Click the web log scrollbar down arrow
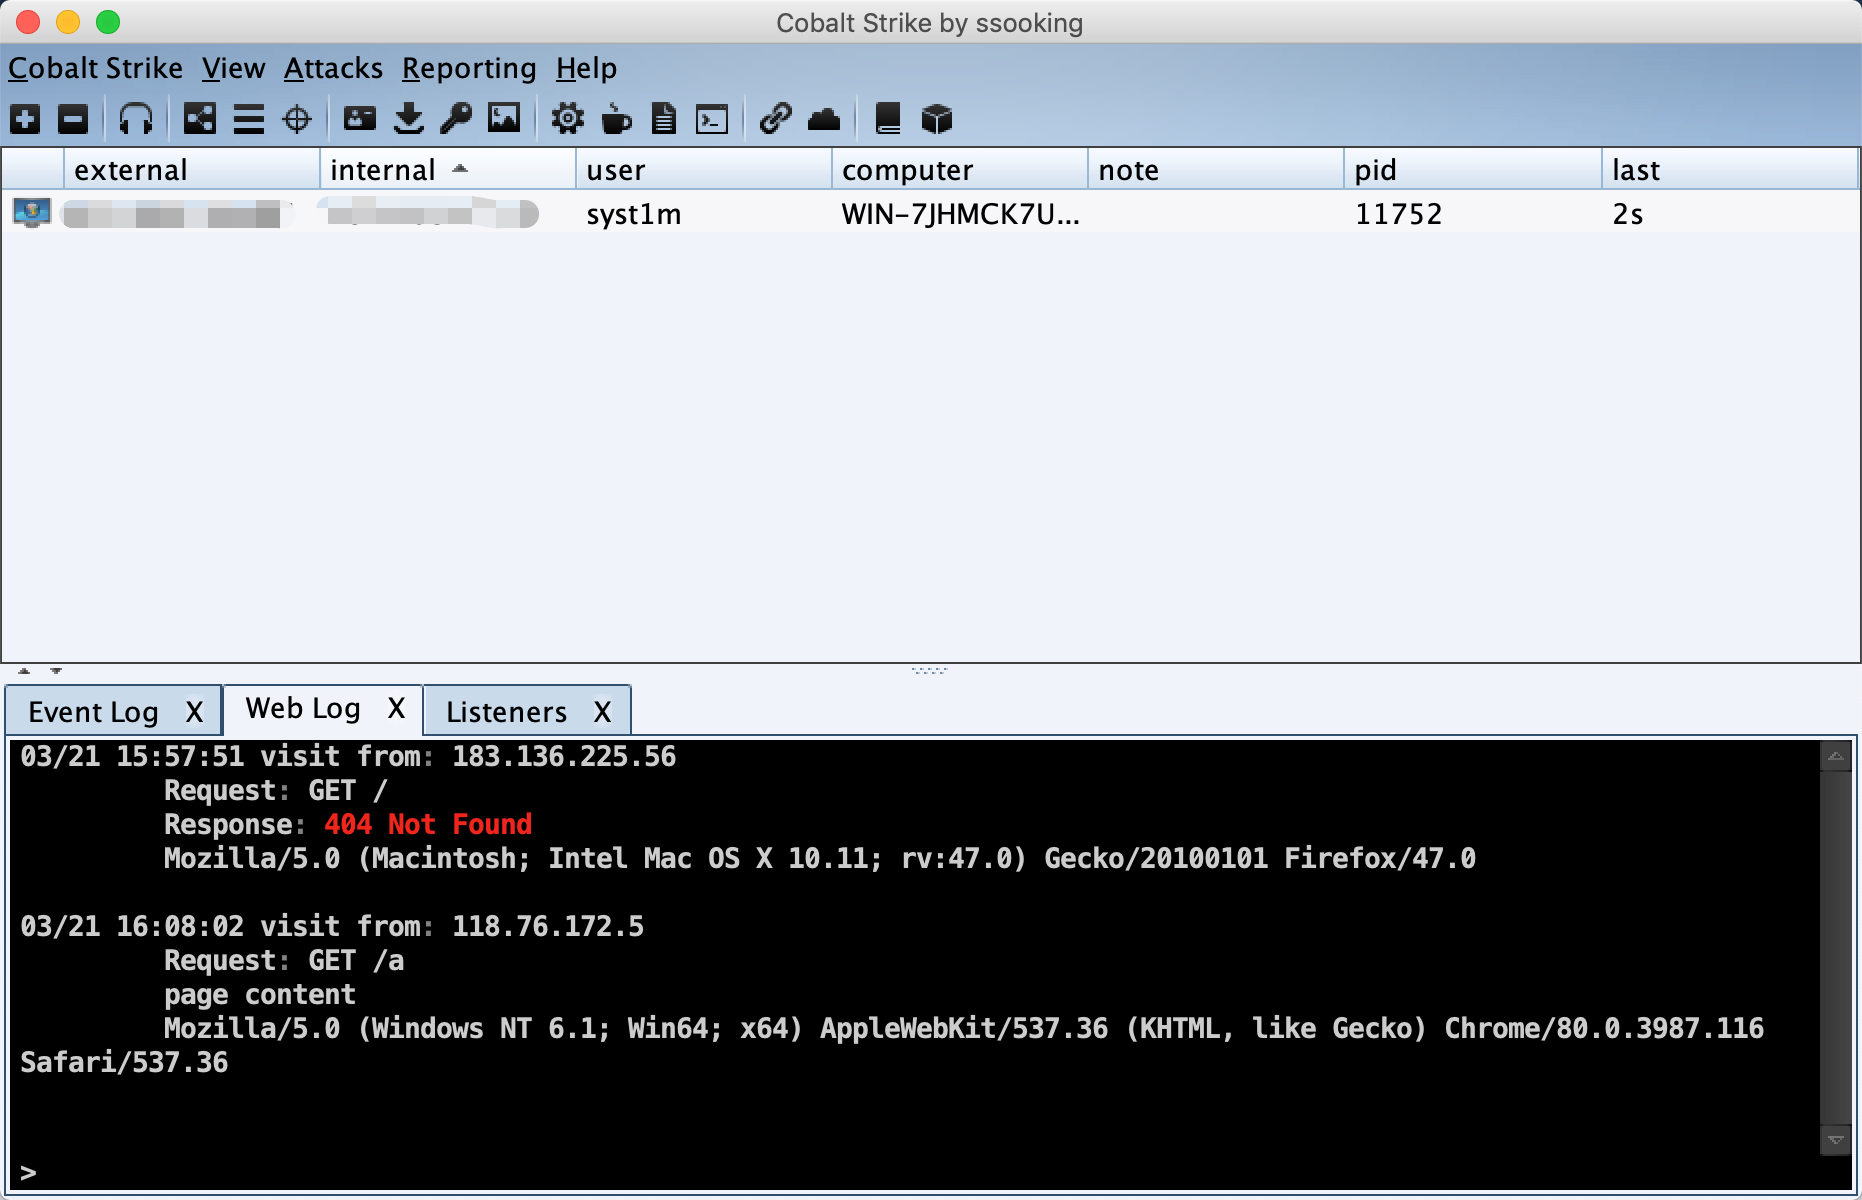Screen dimensions: 1862x1200 (1836, 1140)
